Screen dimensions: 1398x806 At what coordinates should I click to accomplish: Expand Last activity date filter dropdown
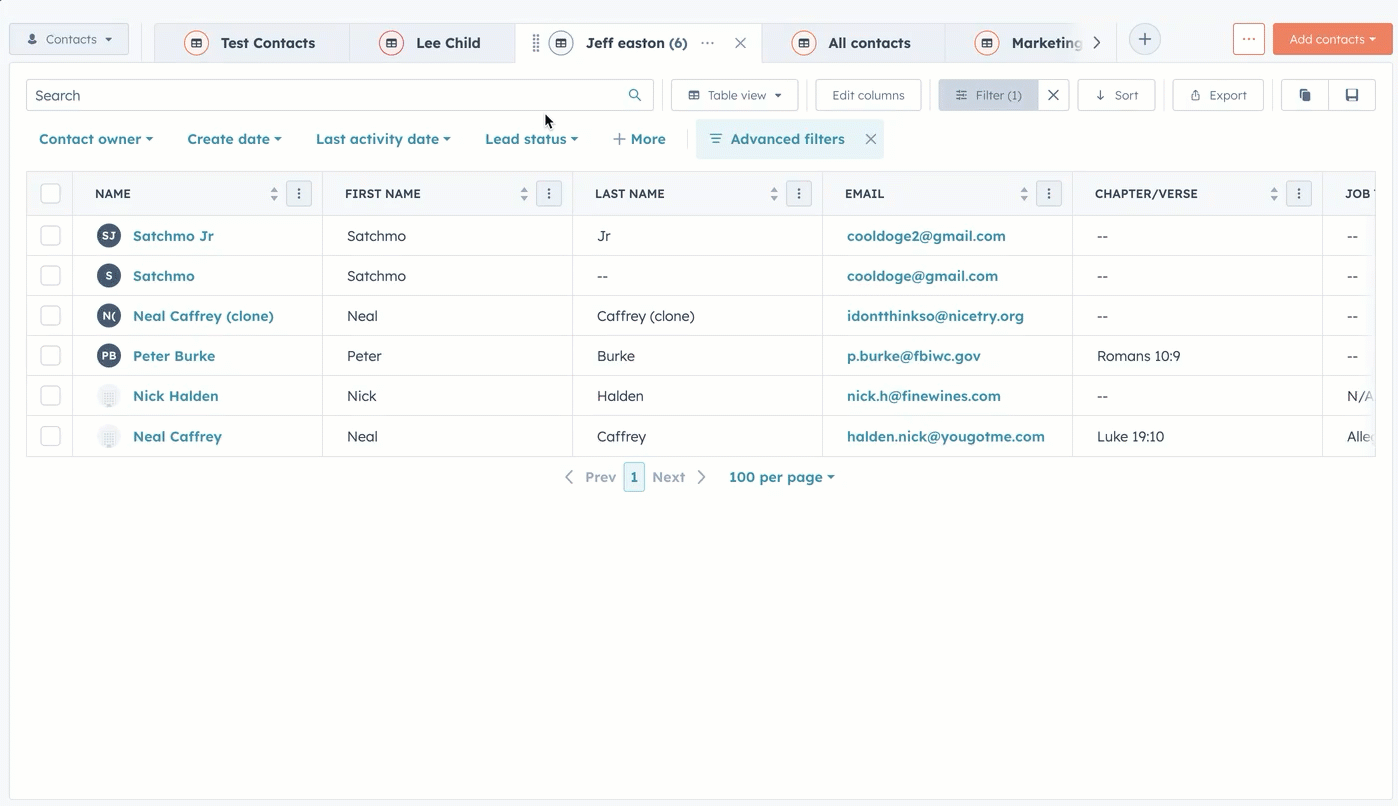coord(383,139)
